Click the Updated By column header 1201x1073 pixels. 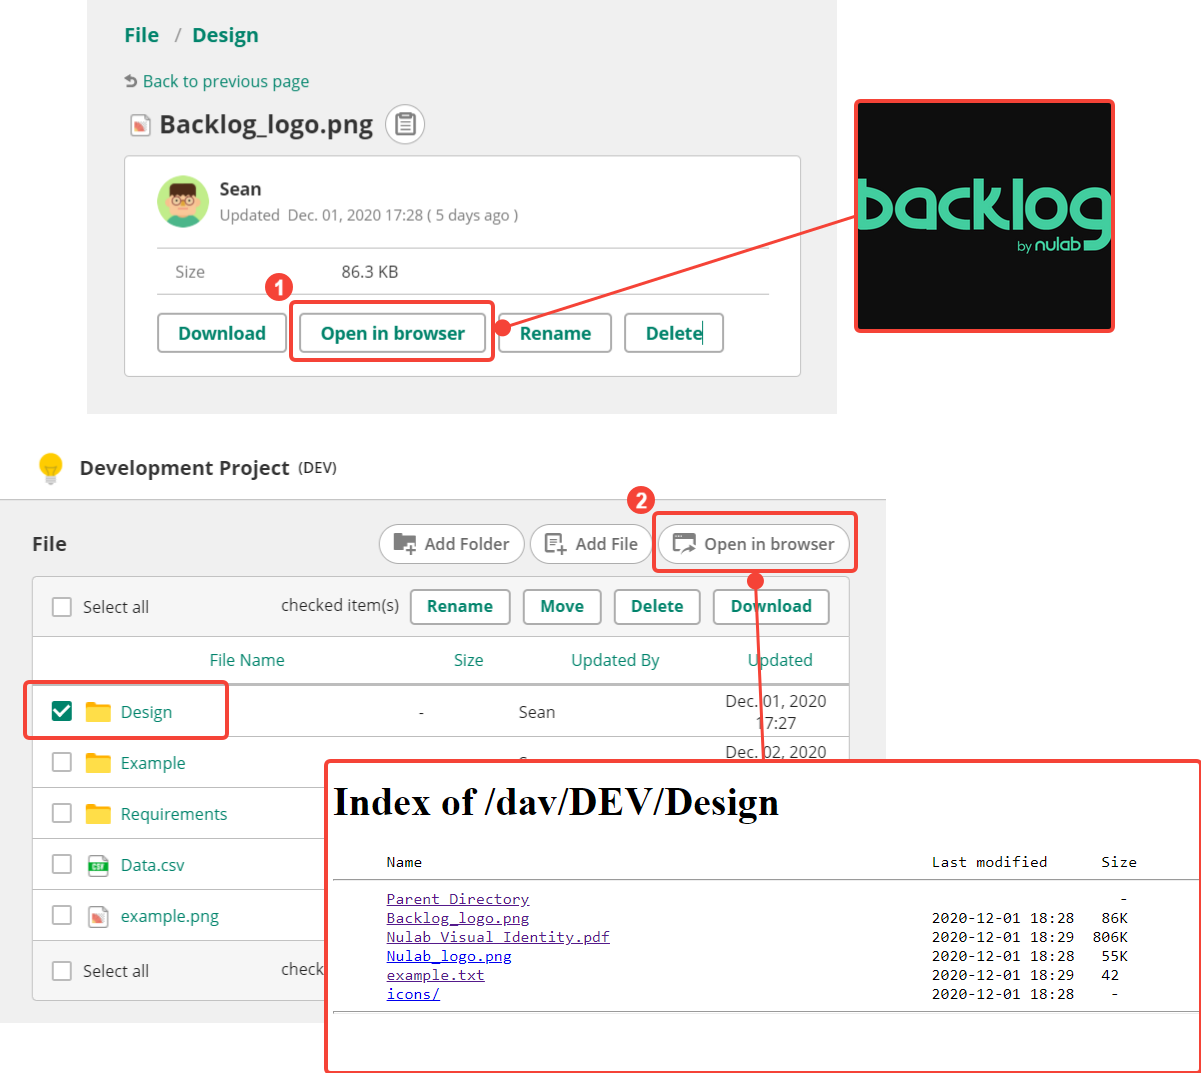[x=615, y=660]
